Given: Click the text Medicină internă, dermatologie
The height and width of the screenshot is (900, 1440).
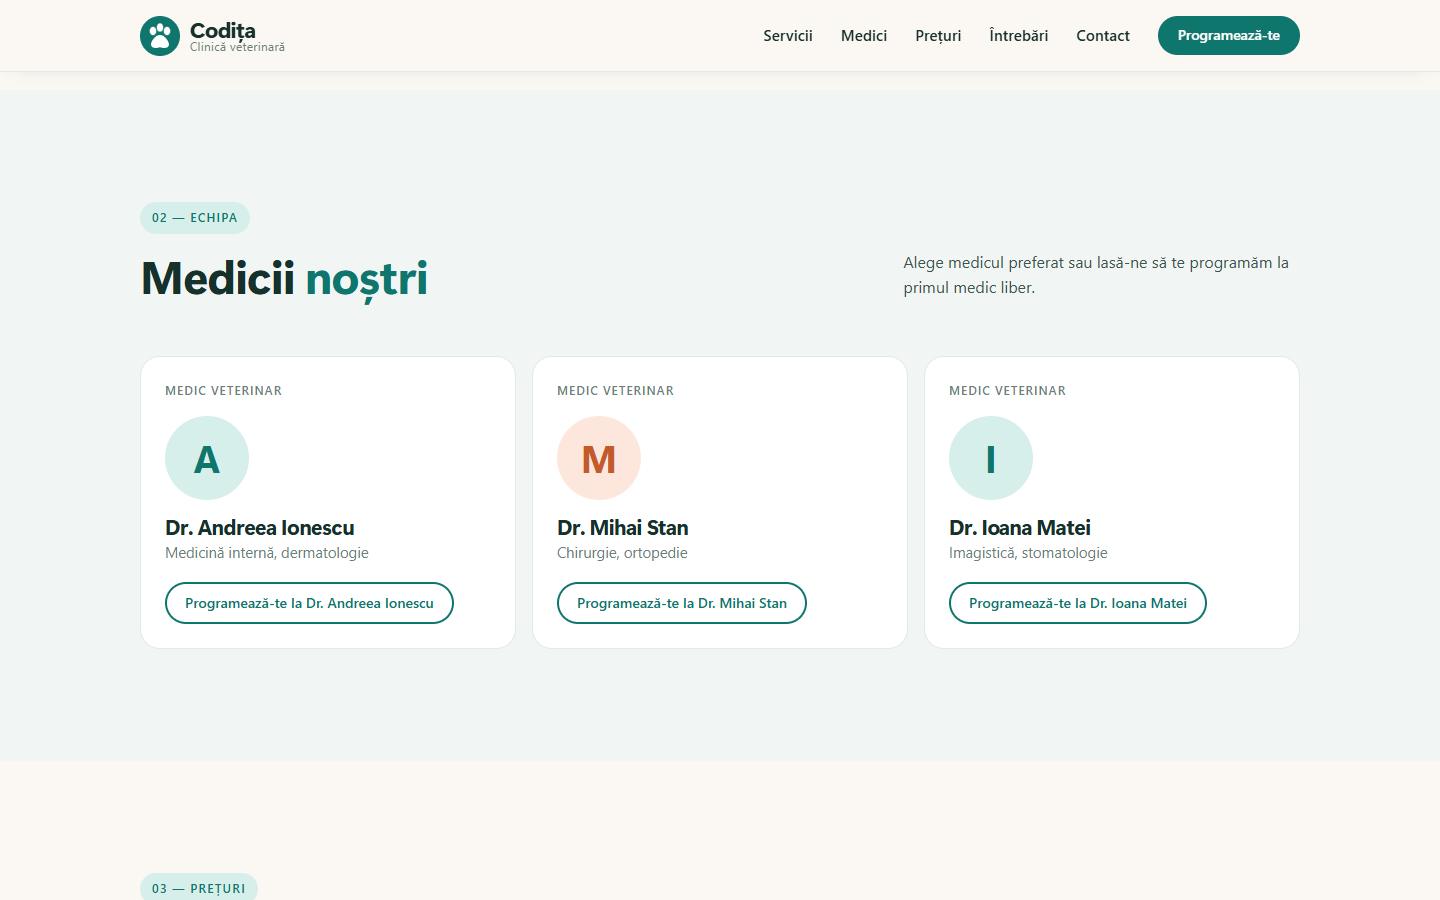Looking at the screenshot, I should (267, 553).
